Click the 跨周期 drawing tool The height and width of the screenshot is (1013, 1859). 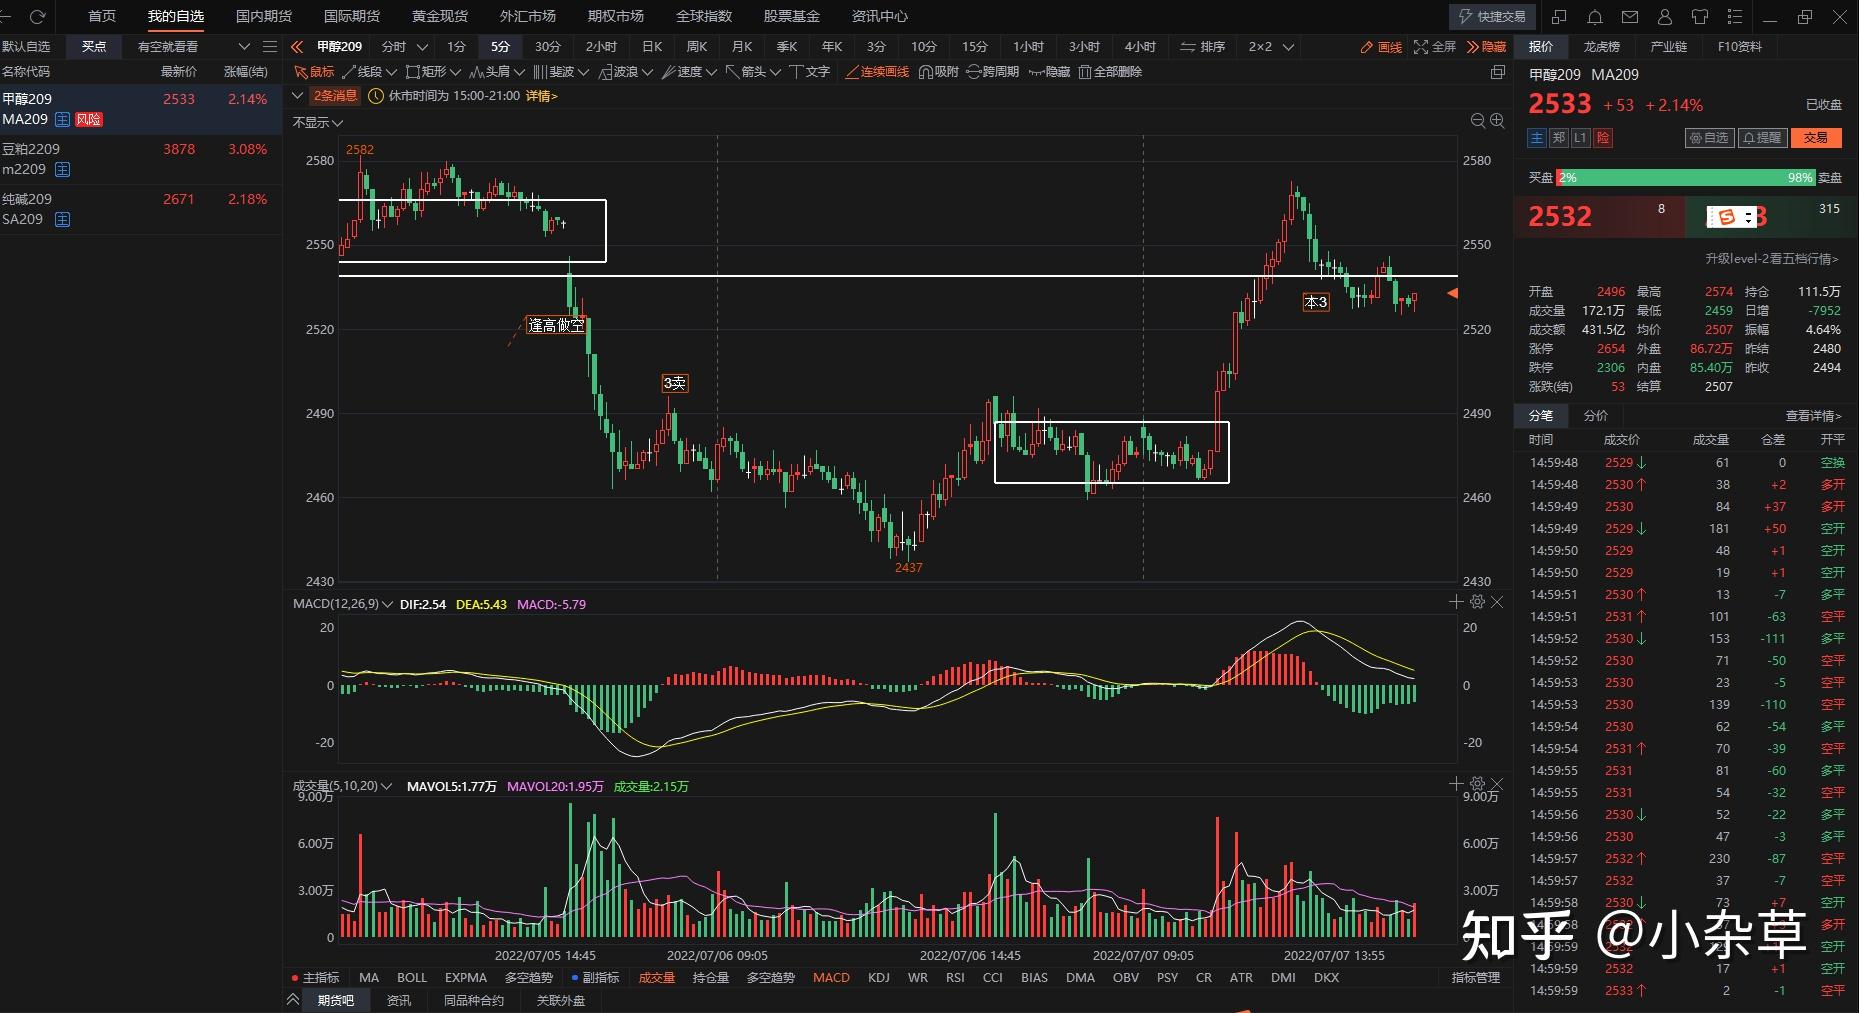pyautogui.click(x=993, y=72)
